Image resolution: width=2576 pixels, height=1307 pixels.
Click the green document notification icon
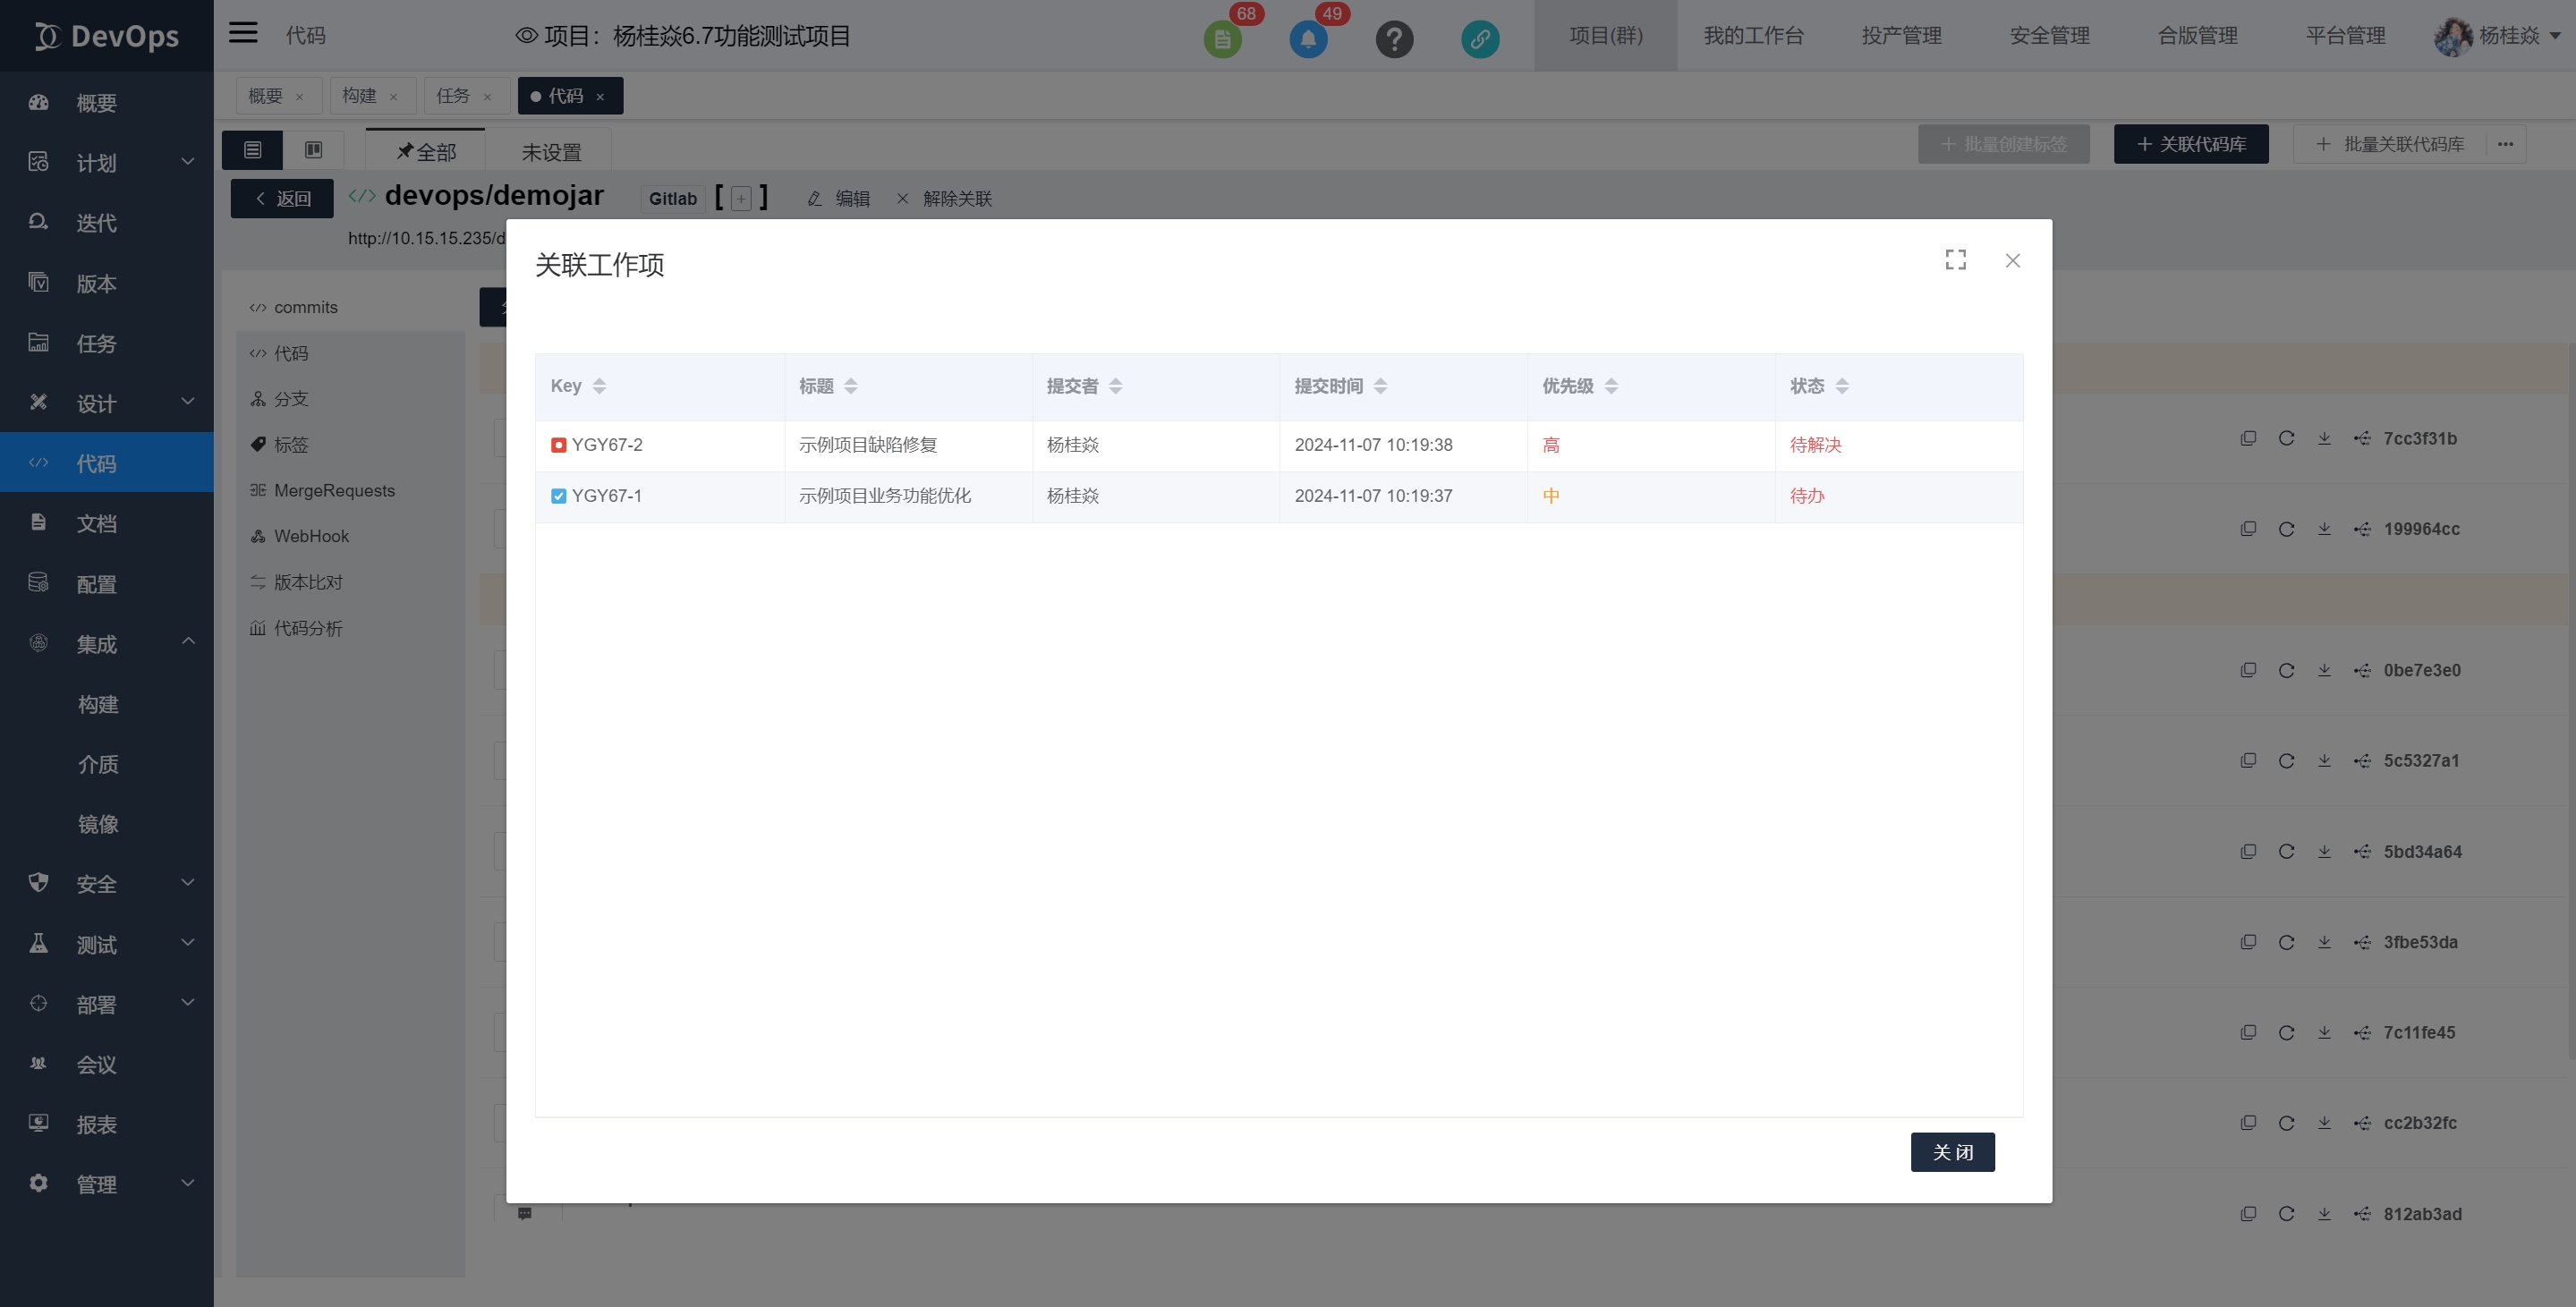1222,39
